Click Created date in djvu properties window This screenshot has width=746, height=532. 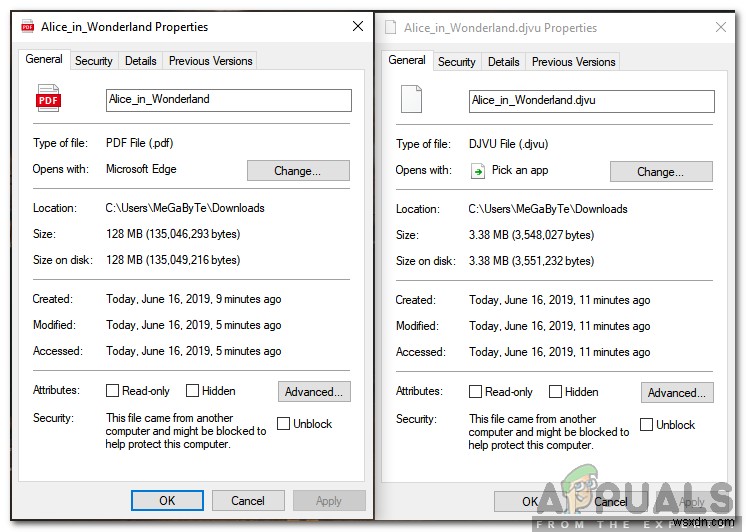click(560, 300)
